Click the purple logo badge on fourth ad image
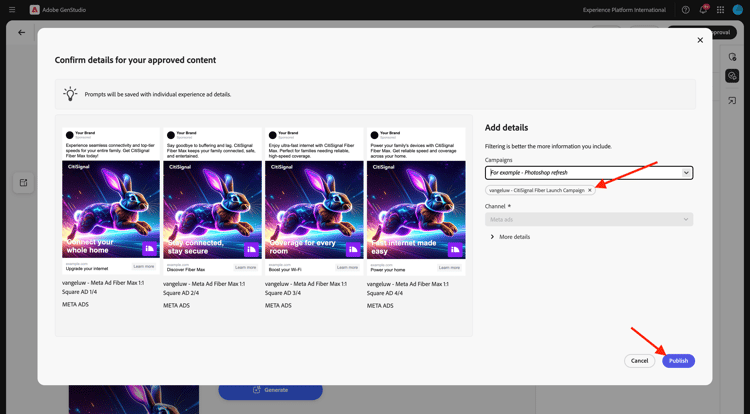 455,249
